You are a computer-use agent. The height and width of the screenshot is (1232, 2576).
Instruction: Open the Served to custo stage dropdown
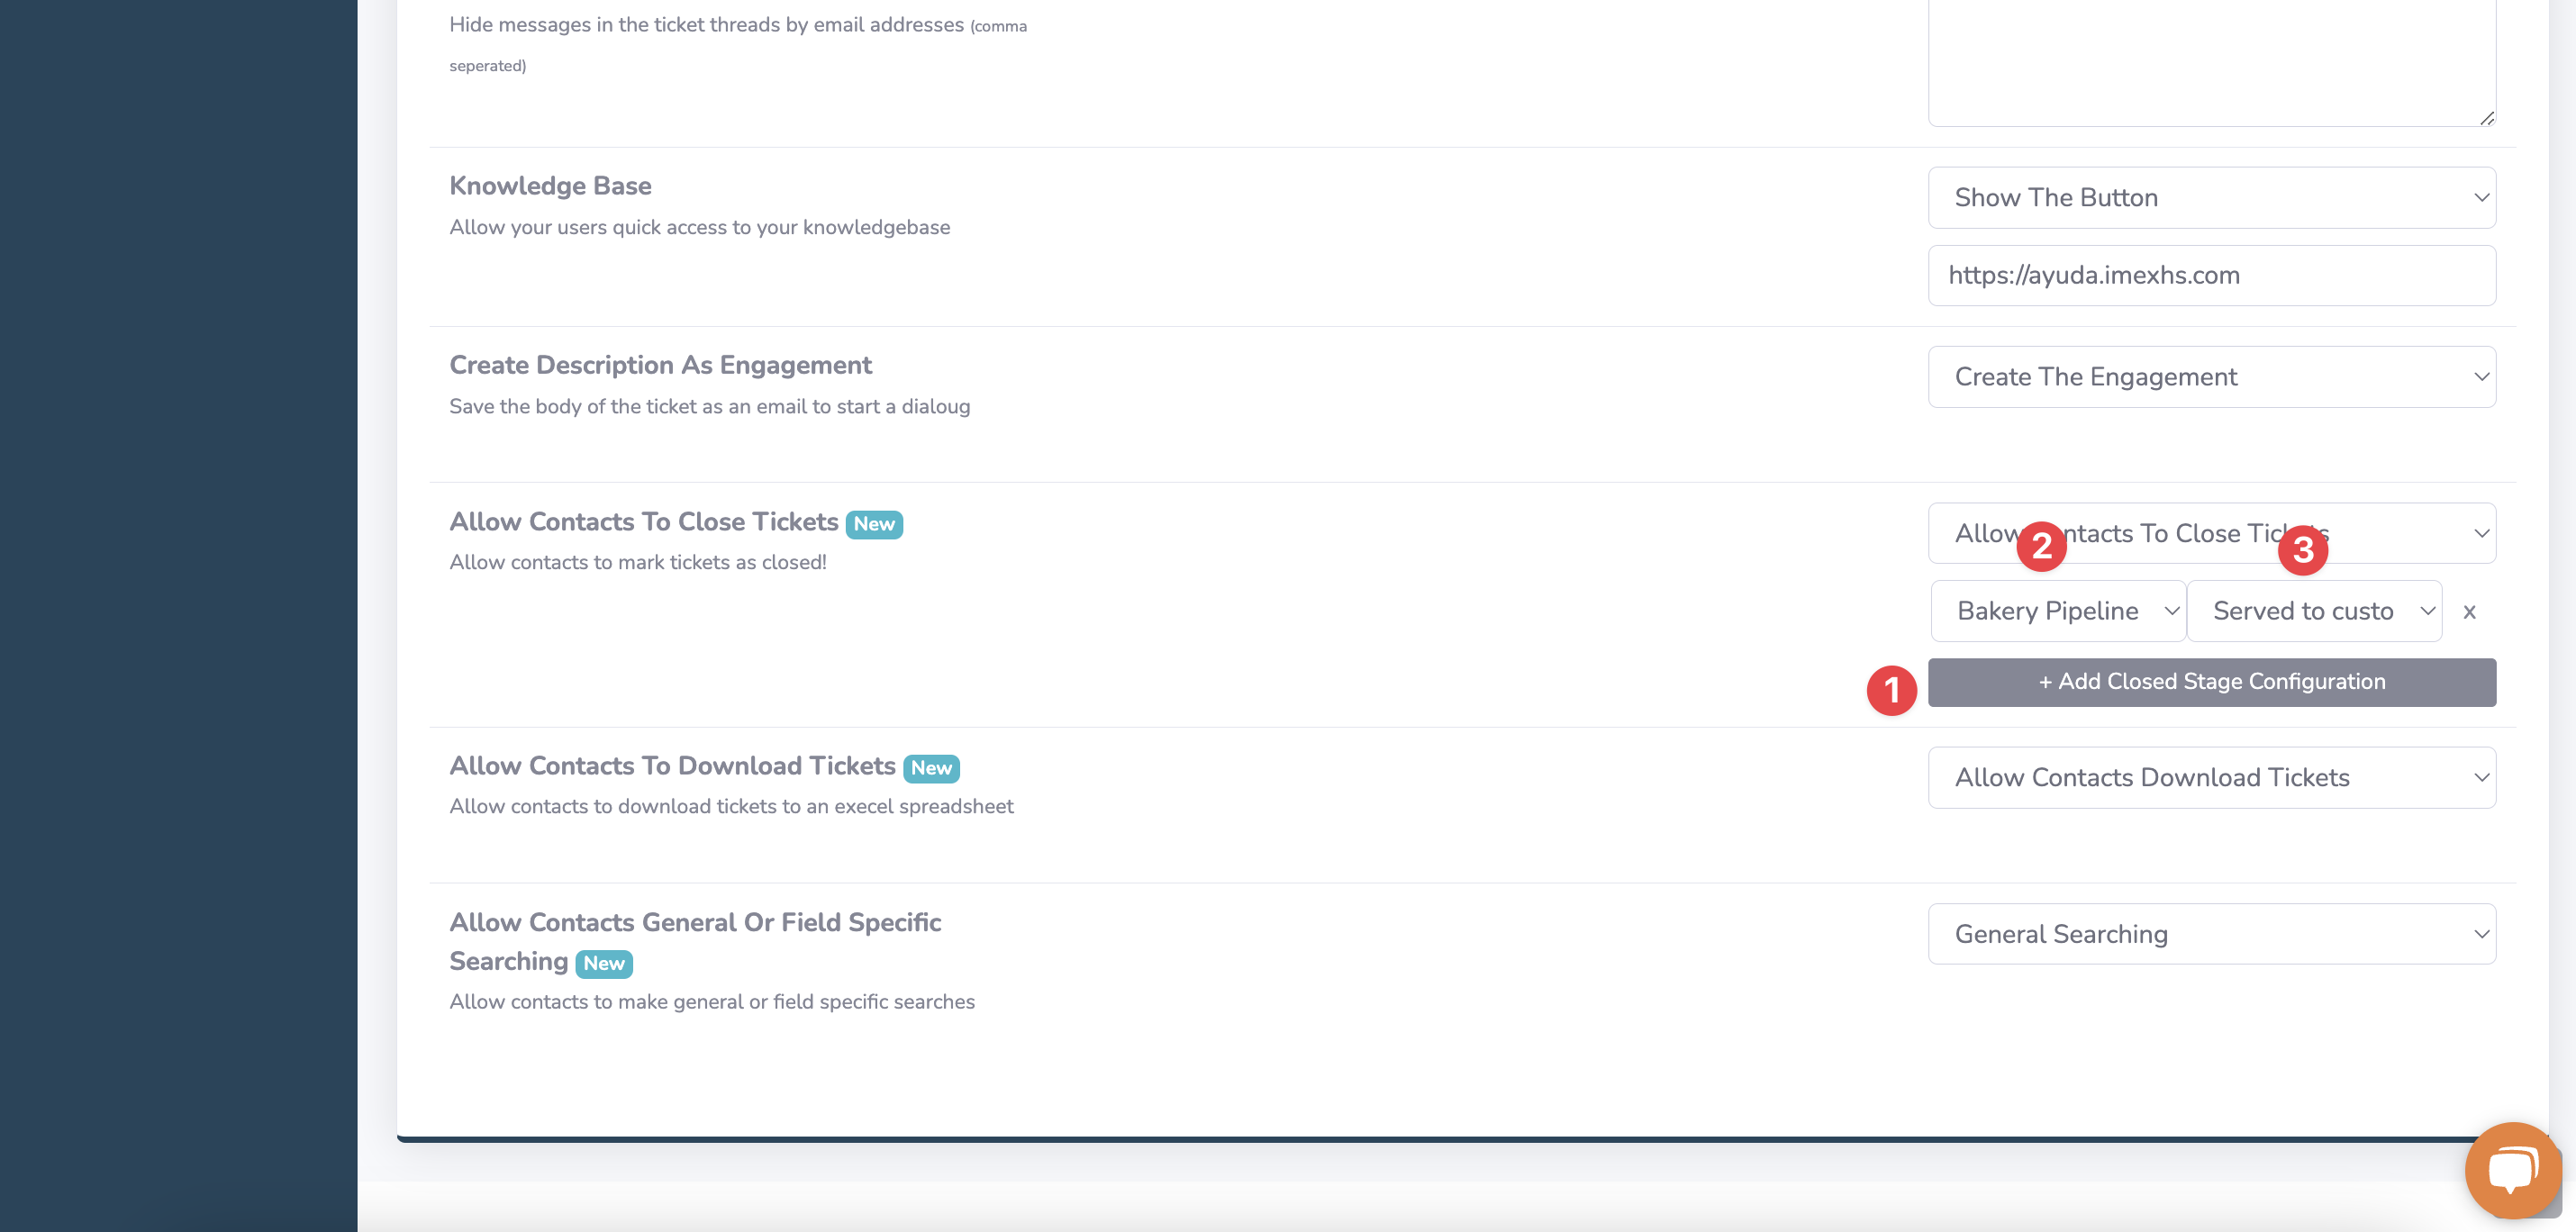2313,611
